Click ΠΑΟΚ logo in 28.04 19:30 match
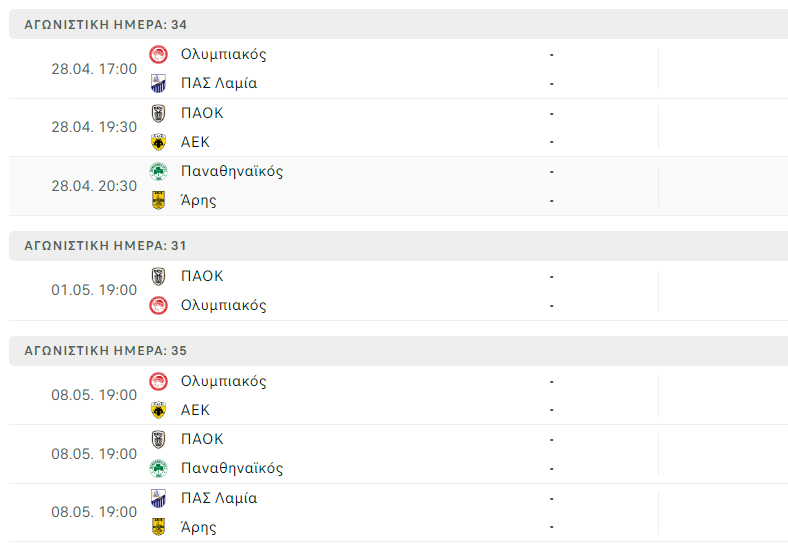Image resolution: width=788 pixels, height=544 pixels. [158, 113]
